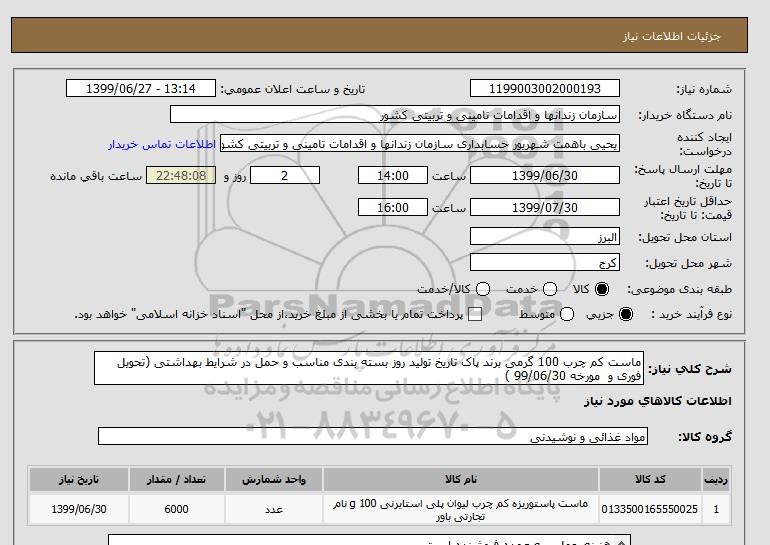This screenshot has width=770, height=545.
Task: Click the response deadline time 14:00 field
Action: point(393,176)
